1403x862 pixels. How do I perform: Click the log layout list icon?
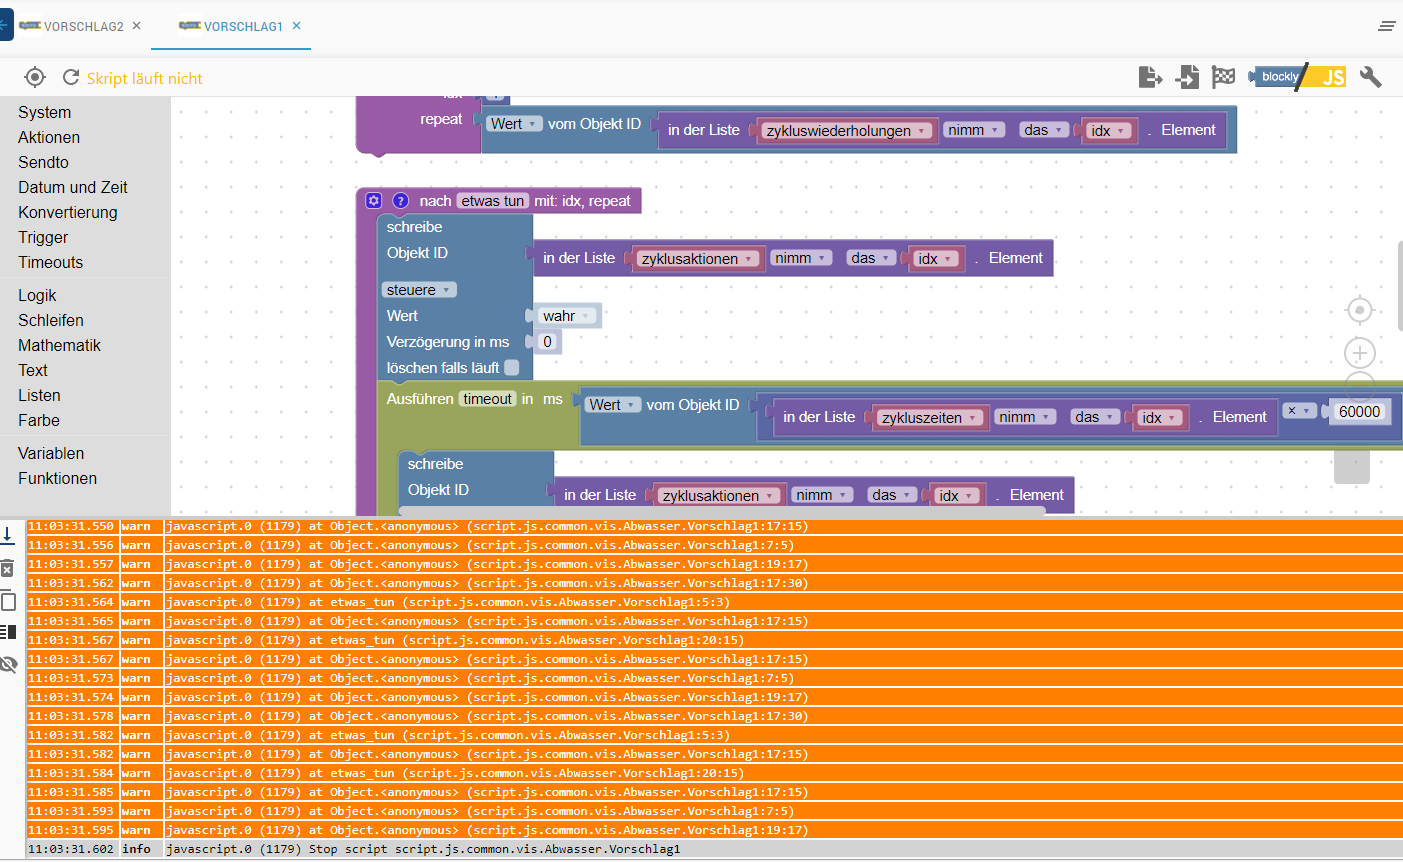8,631
